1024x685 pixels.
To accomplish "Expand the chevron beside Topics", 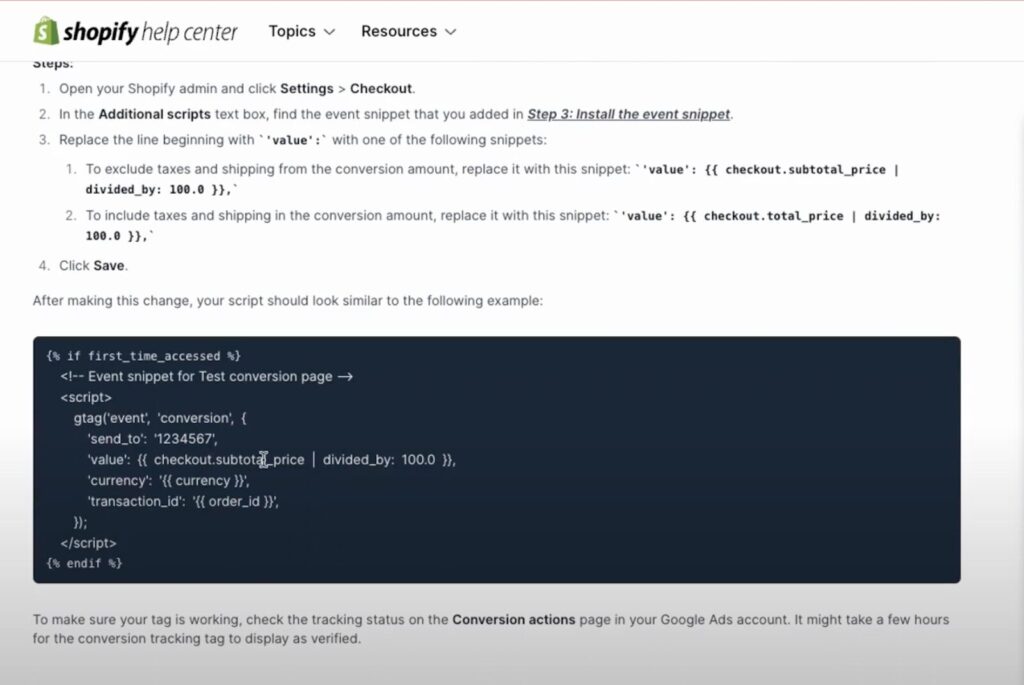I will point(329,32).
